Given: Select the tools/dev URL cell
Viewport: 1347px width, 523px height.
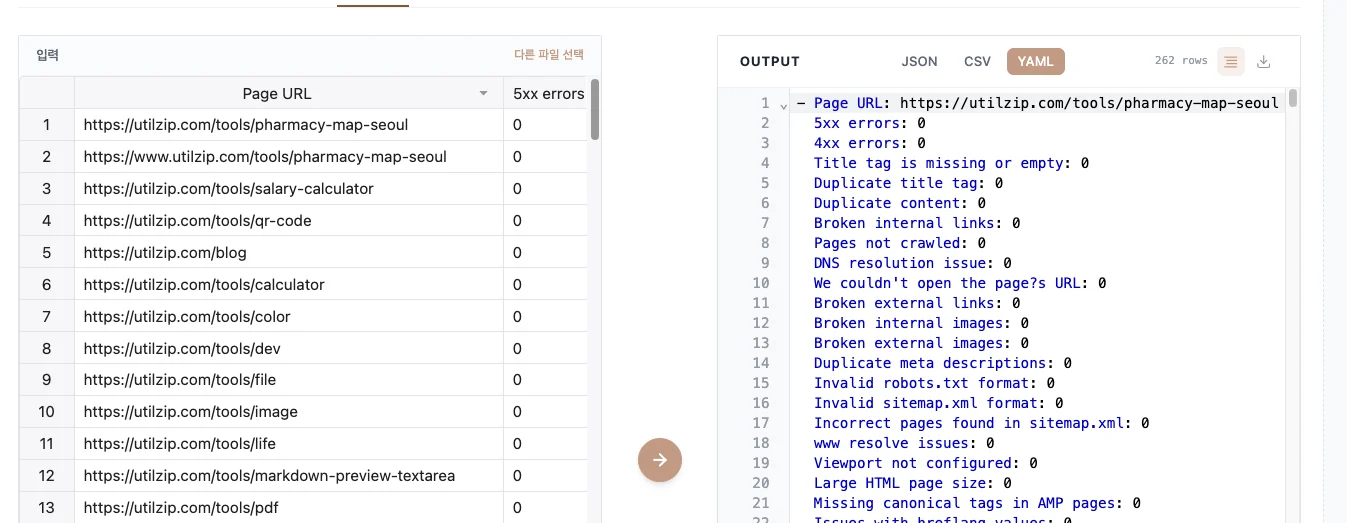Looking at the screenshot, I should (x=288, y=349).
